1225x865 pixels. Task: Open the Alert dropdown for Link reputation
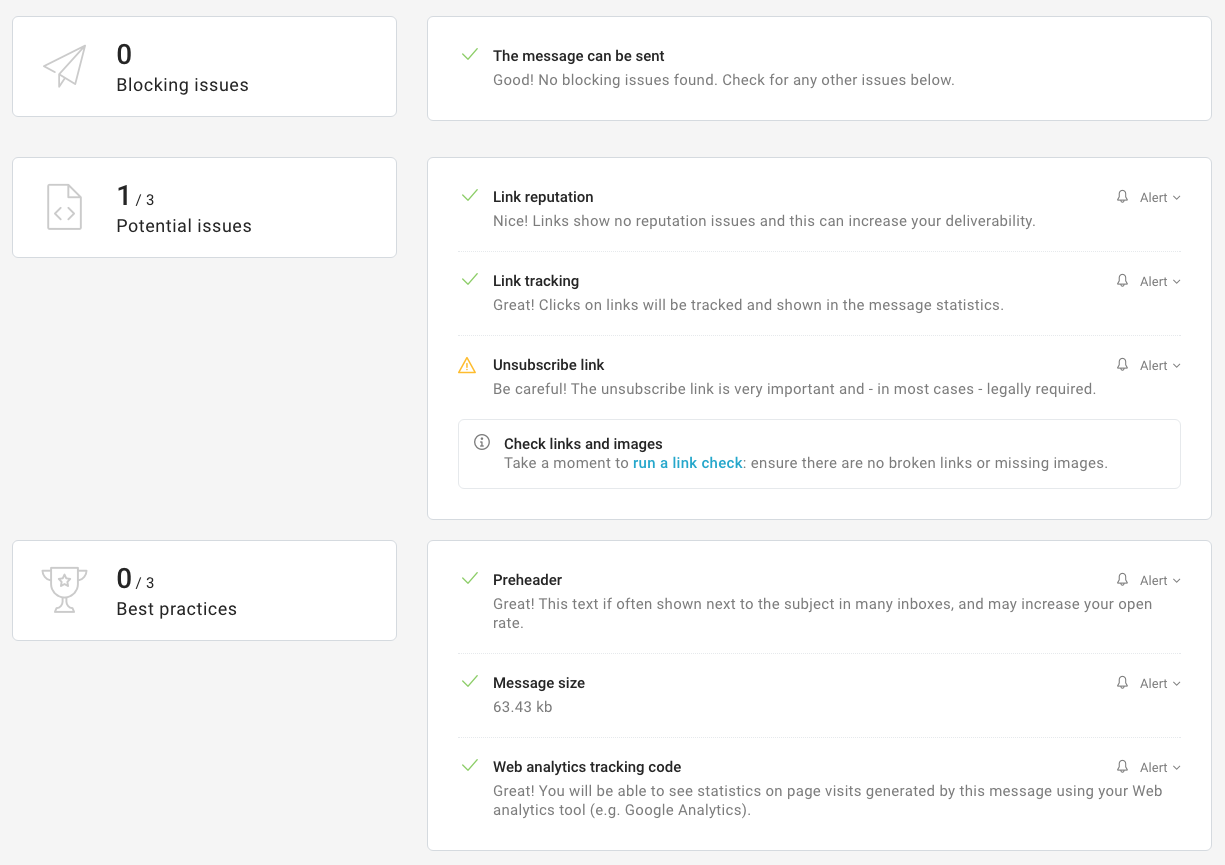click(x=1160, y=198)
